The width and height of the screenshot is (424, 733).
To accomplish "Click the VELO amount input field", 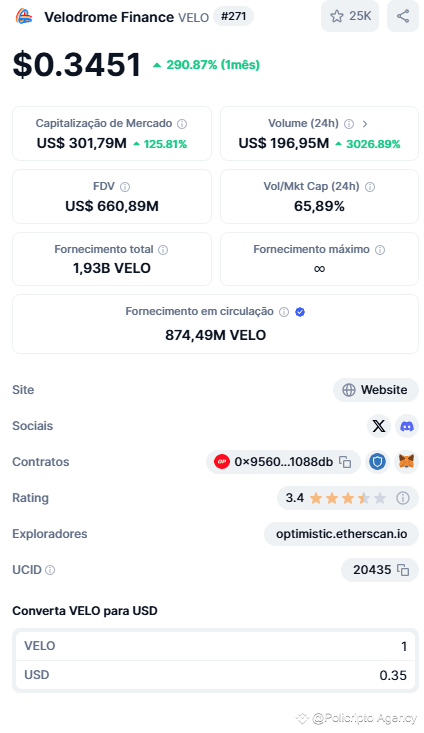I will click(216, 646).
